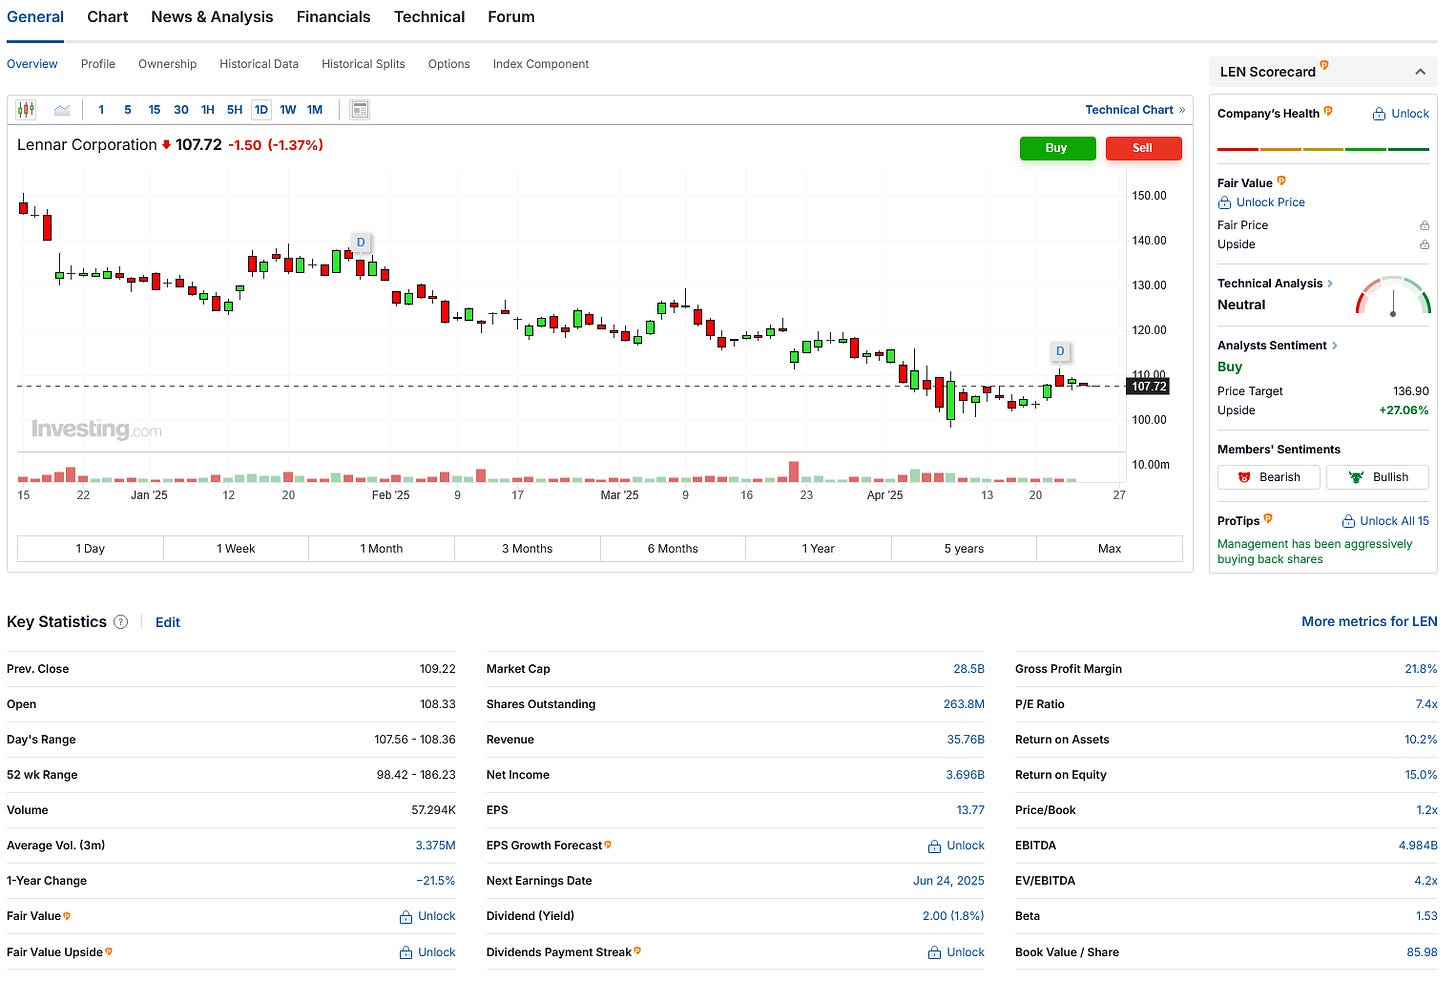1456x985 pixels.
Task: Select area chart type icon
Action: pos(62,110)
